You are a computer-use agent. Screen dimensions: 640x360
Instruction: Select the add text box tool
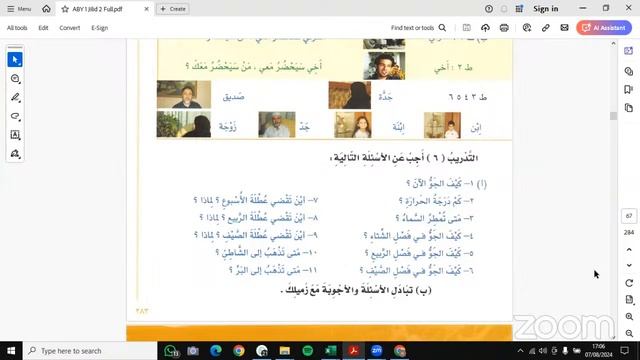pyautogui.click(x=15, y=135)
